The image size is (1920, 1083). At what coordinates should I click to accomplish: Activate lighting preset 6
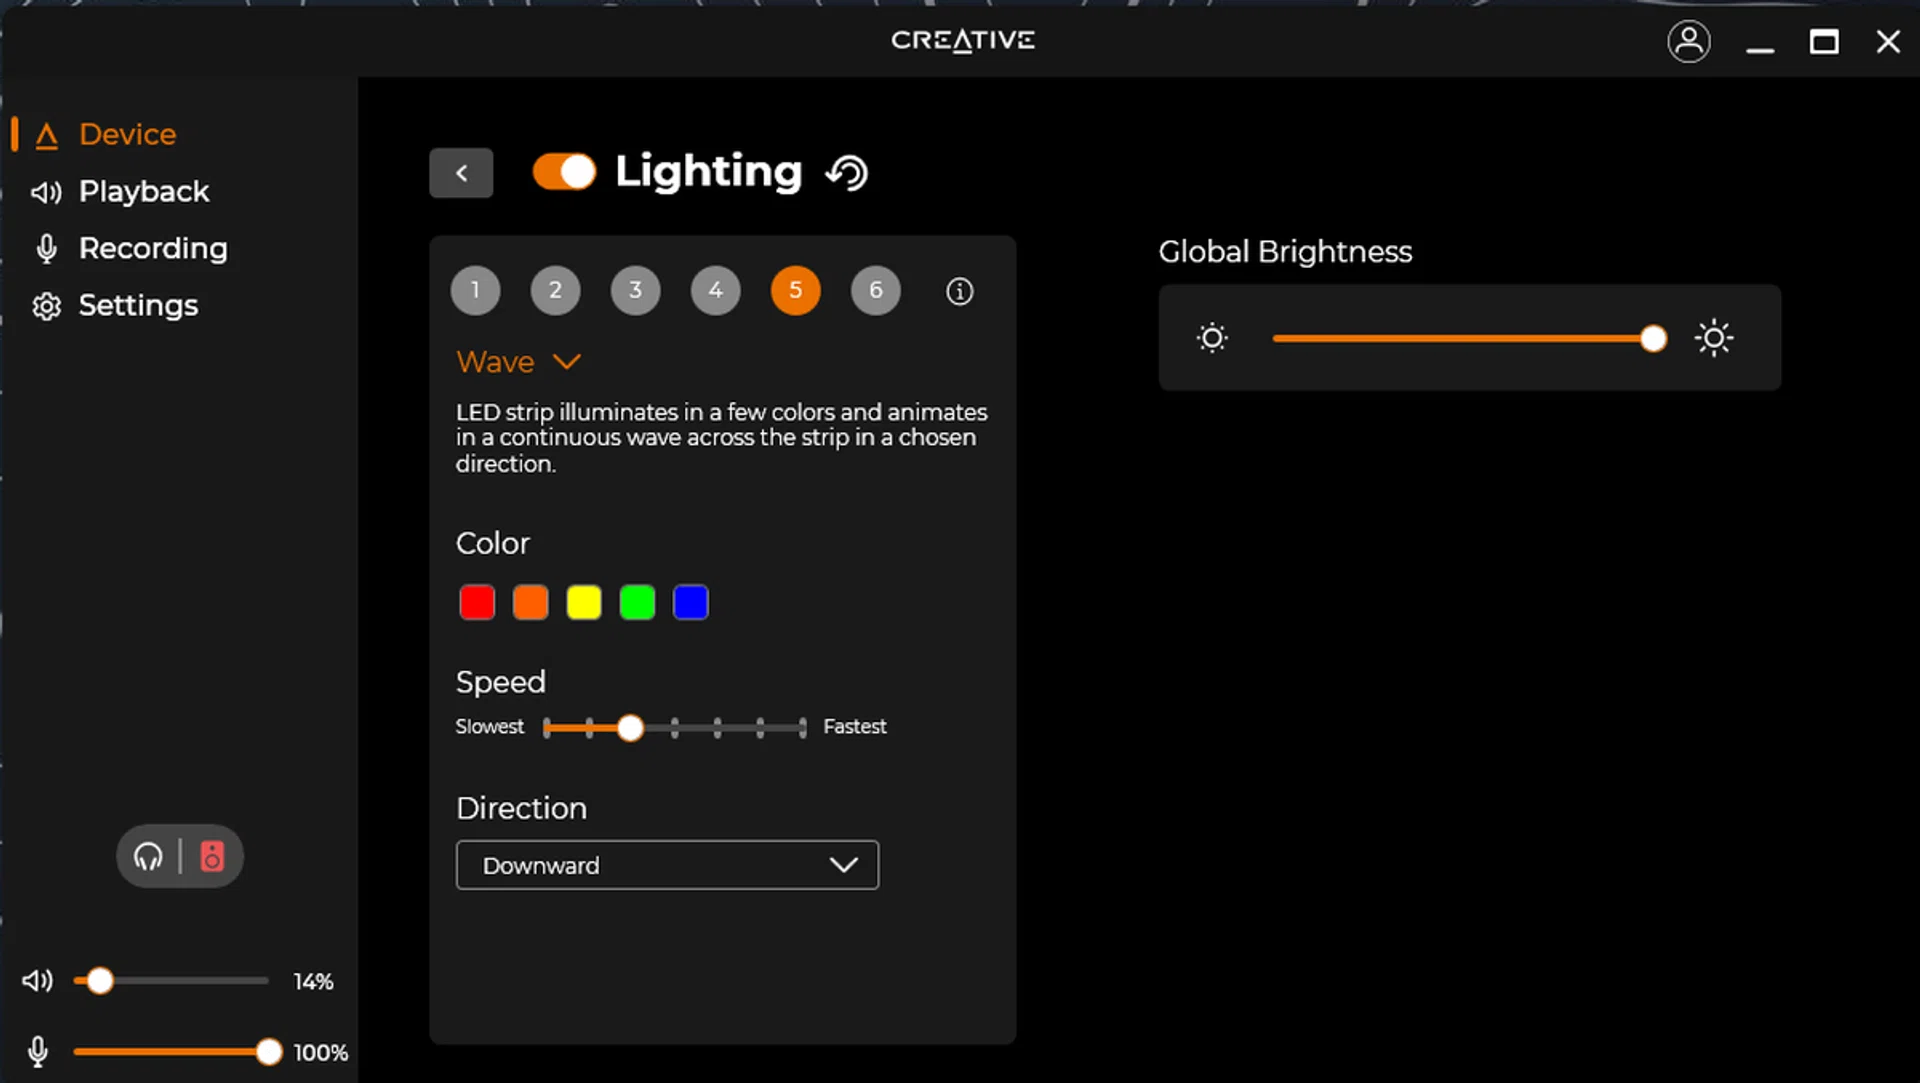[875, 290]
